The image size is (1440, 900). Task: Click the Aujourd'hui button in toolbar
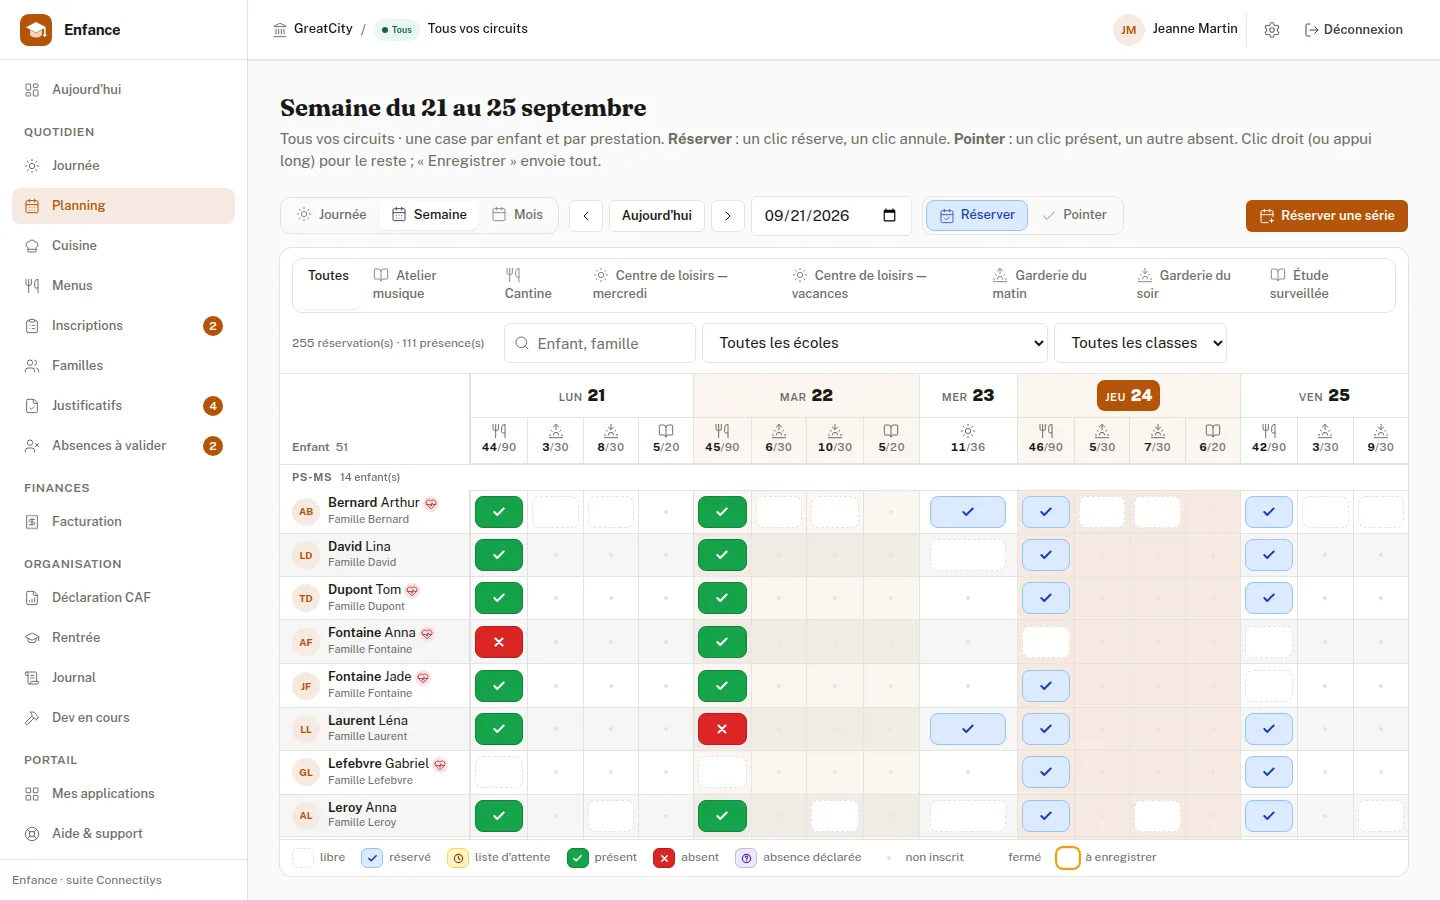pyautogui.click(x=657, y=216)
